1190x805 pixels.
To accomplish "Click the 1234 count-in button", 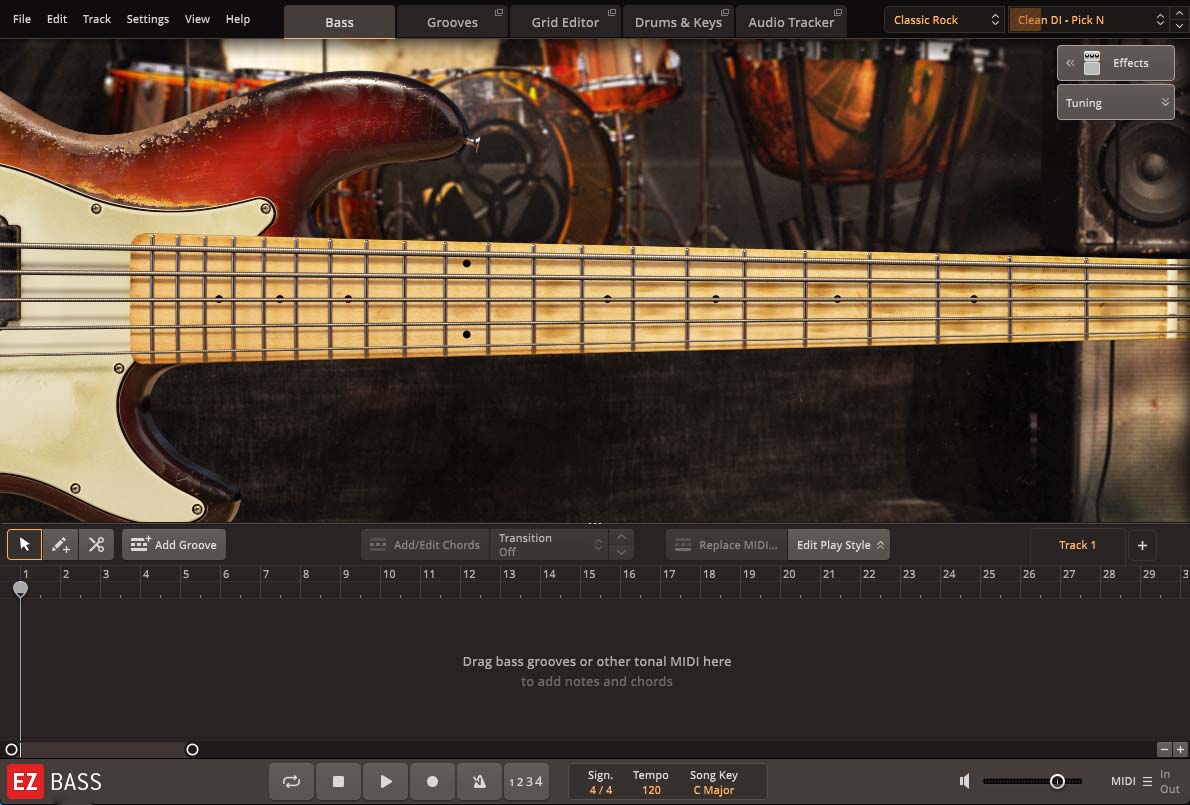I will [526, 781].
